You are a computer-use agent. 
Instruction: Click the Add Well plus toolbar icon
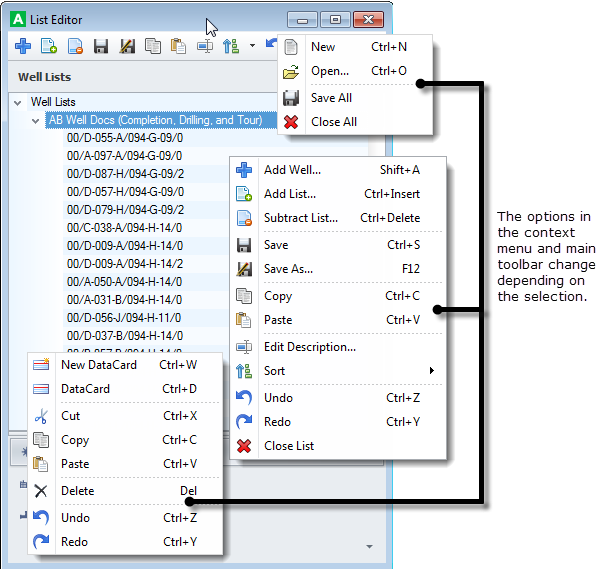coord(22,46)
